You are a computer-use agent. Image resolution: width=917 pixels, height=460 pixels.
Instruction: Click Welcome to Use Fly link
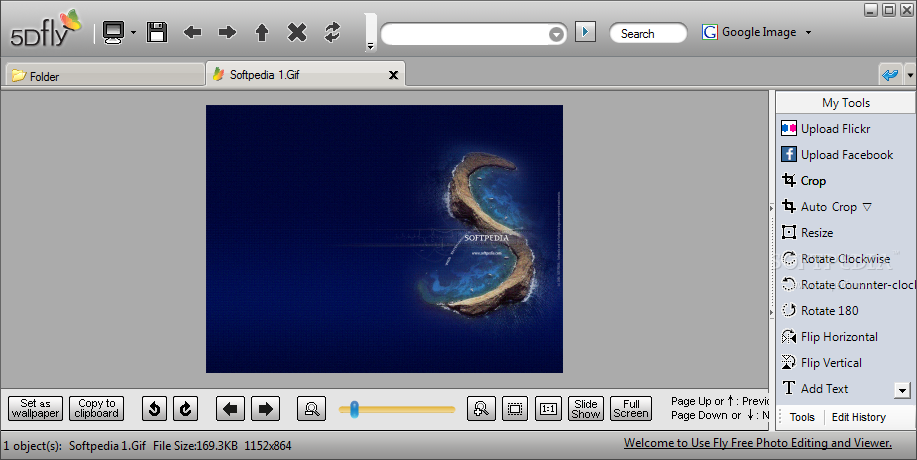pyautogui.click(x=758, y=443)
